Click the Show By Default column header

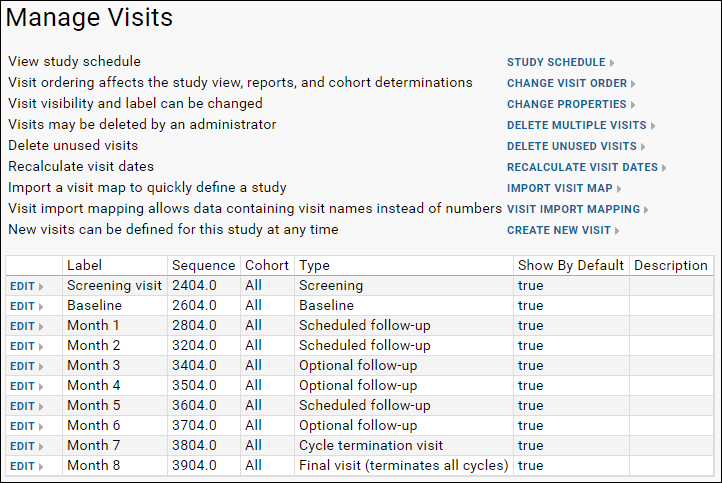571,266
